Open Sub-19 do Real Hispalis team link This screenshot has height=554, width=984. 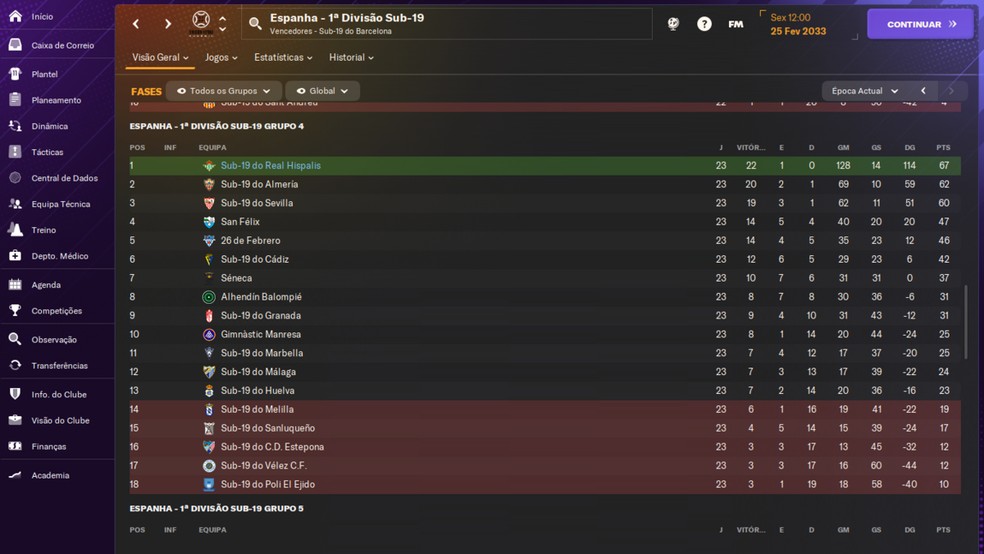click(270, 166)
